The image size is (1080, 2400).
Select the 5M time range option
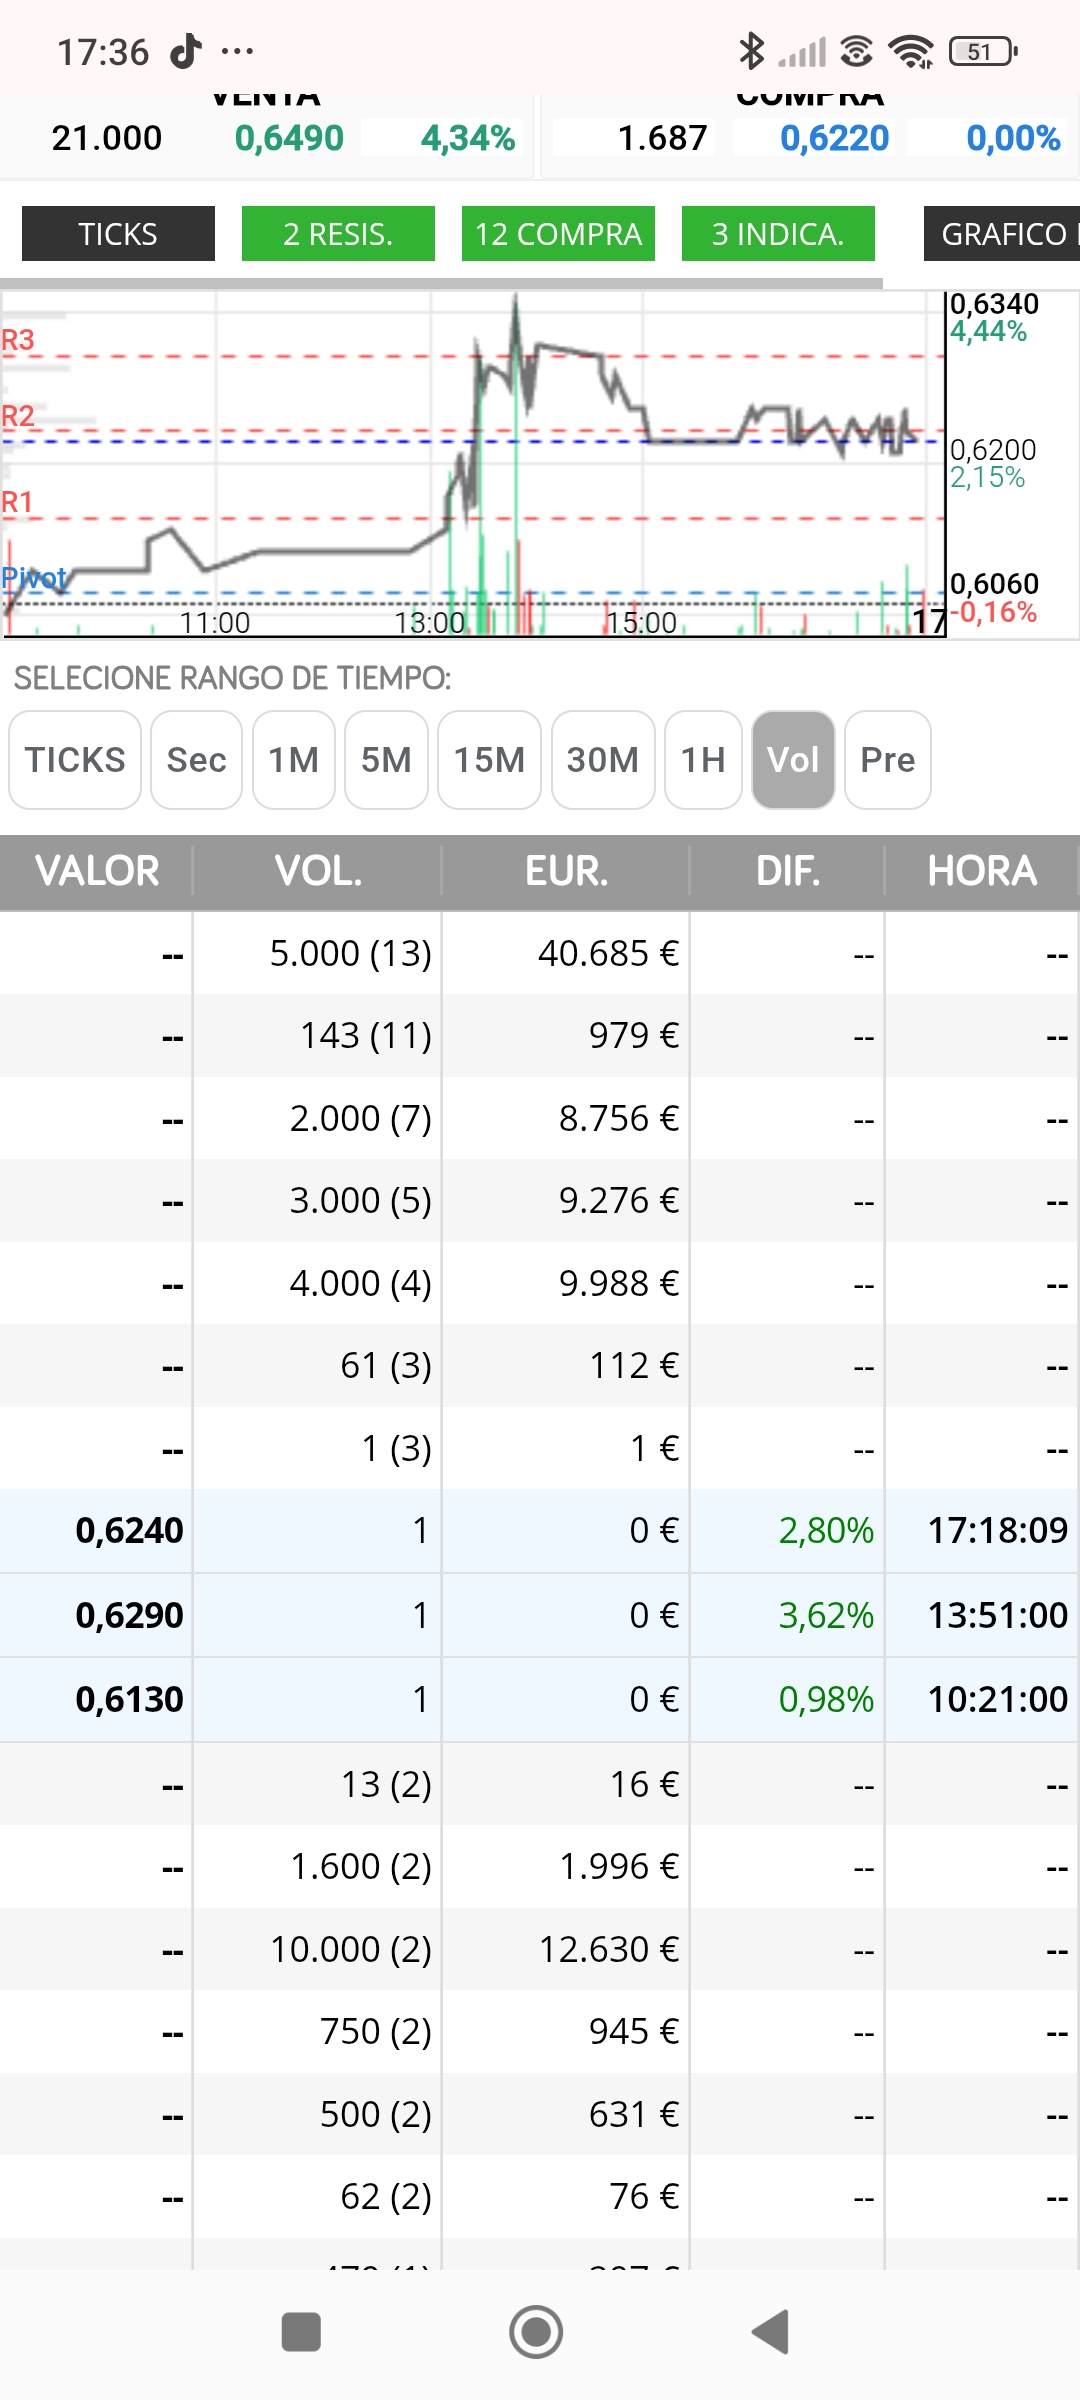(x=386, y=760)
